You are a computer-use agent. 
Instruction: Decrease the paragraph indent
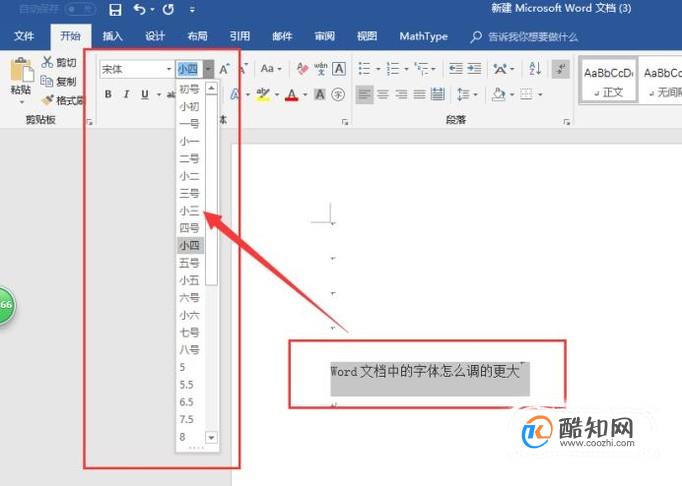pyautogui.click(x=456, y=68)
